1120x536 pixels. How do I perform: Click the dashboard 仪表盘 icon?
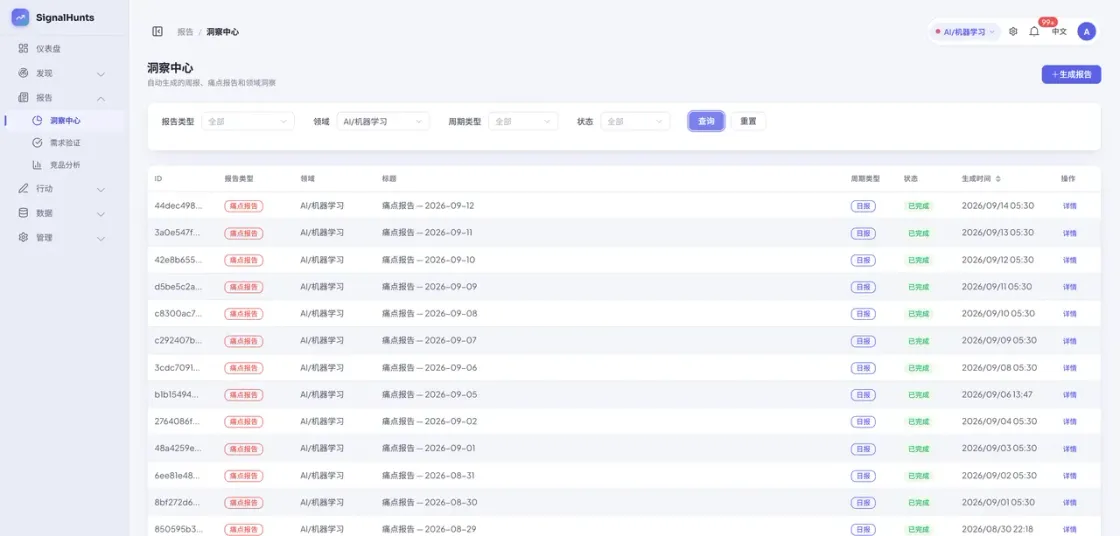(24, 49)
